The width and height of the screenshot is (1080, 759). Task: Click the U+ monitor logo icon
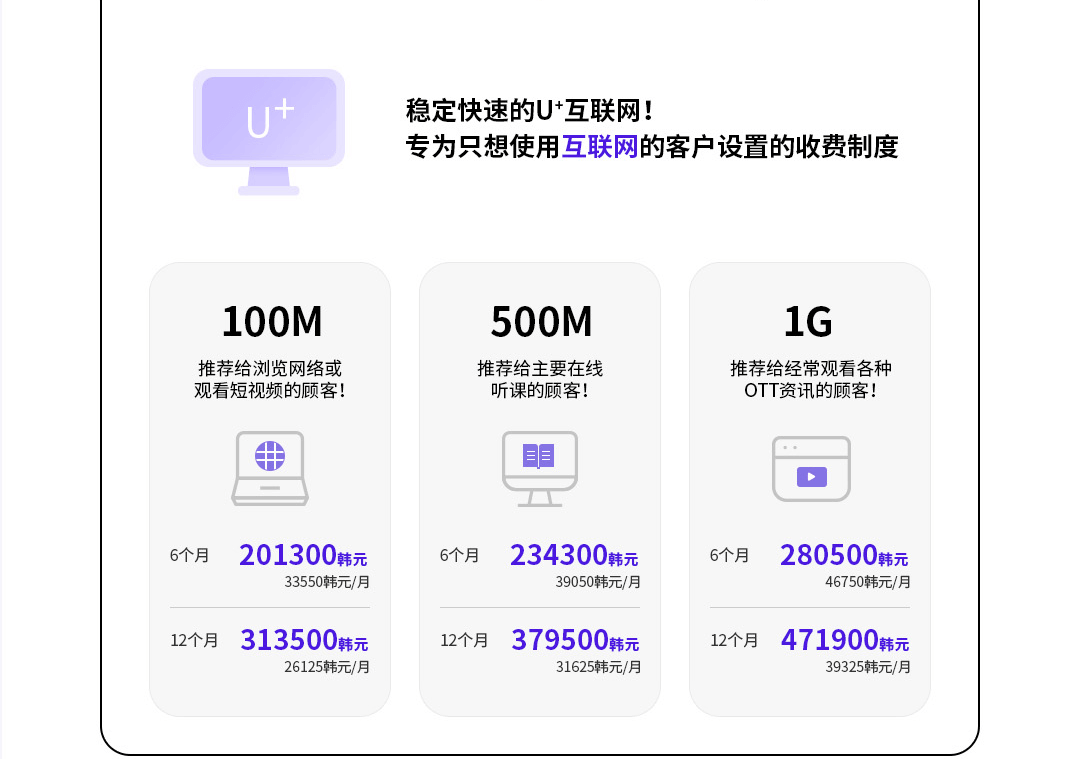coord(269,132)
